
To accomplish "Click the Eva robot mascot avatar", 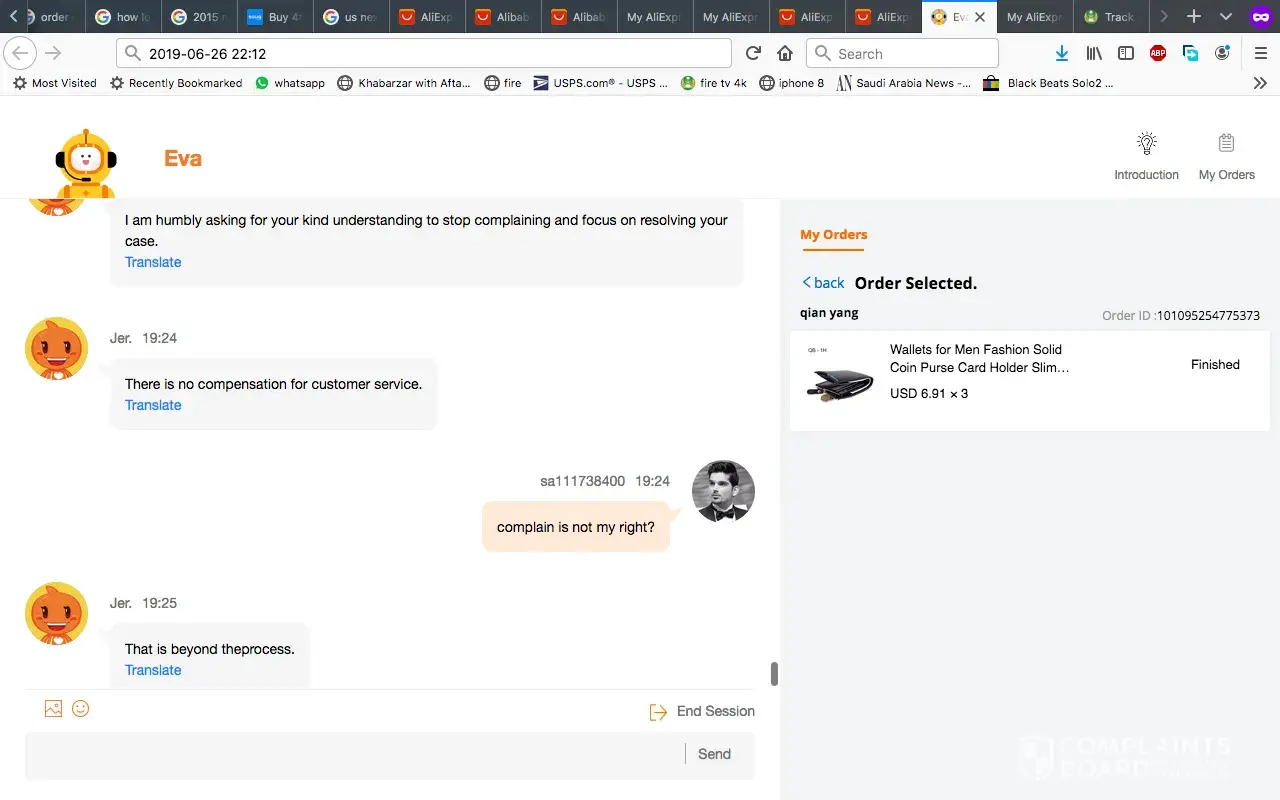I will [x=86, y=163].
